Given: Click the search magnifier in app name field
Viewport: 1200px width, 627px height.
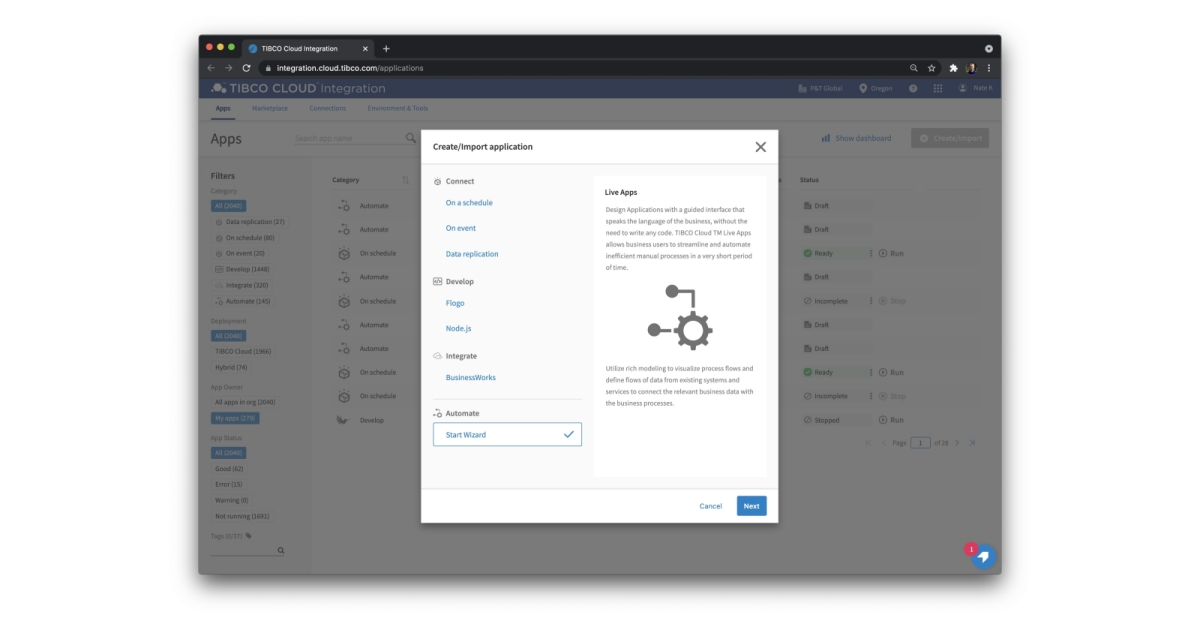Looking at the screenshot, I should [x=411, y=139].
